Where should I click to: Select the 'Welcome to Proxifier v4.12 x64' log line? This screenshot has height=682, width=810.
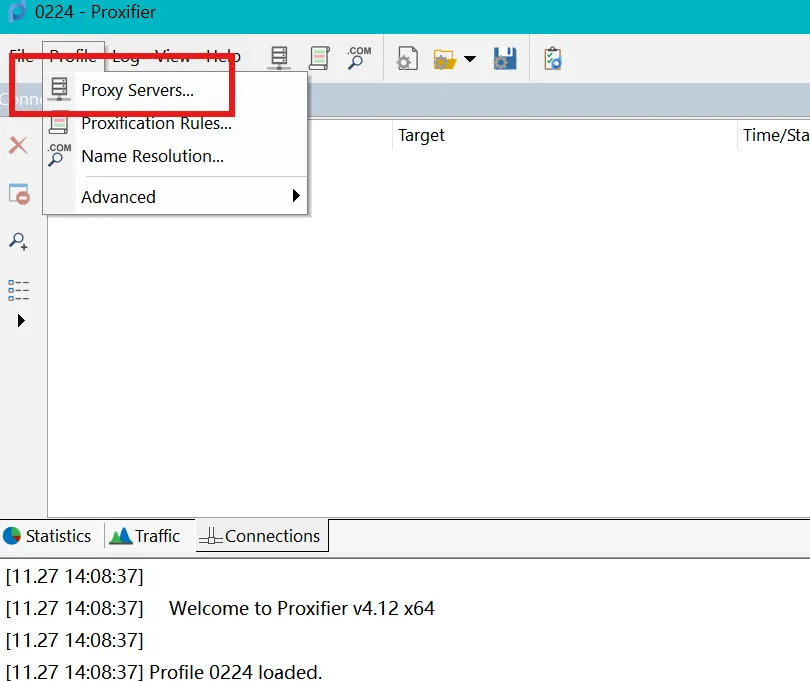tap(302, 608)
